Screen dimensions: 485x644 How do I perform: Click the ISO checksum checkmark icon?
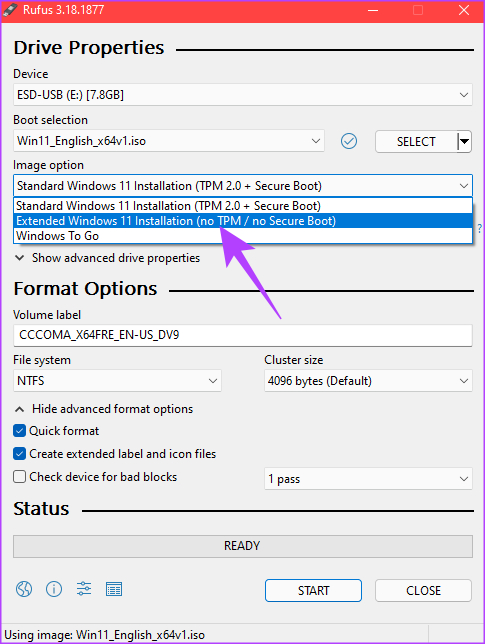pos(349,141)
